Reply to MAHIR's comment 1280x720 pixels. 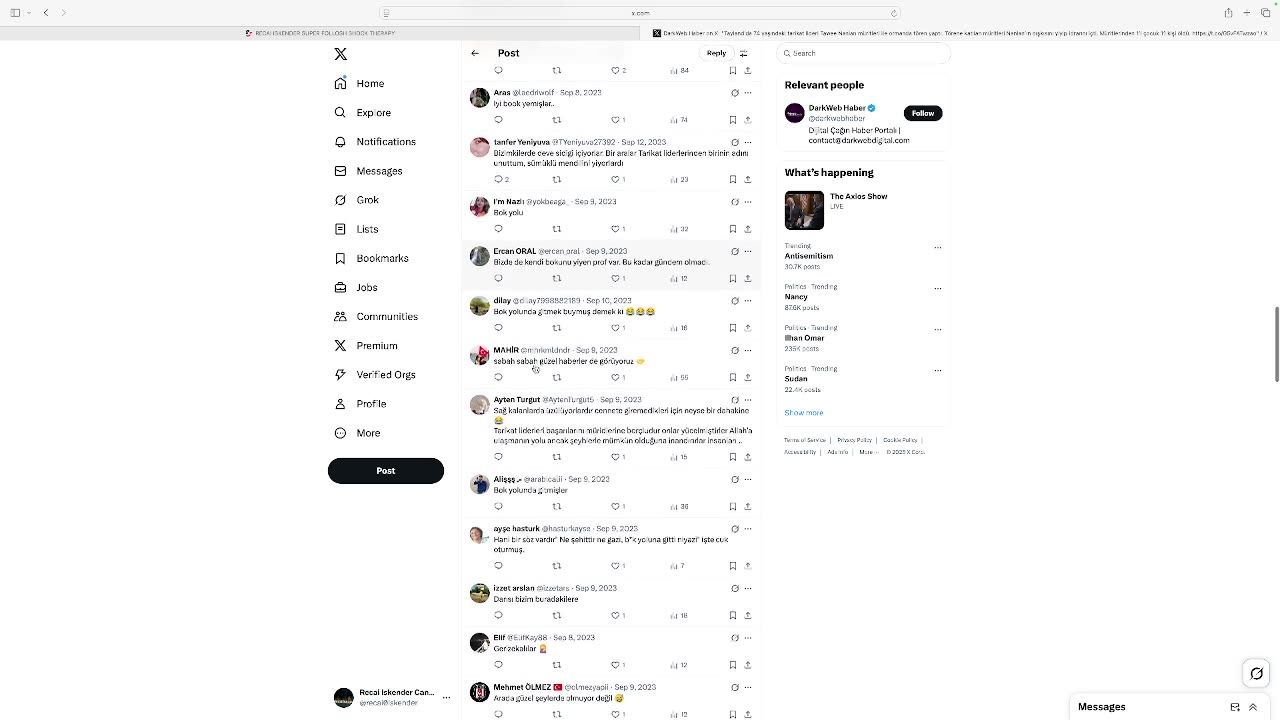coord(498,377)
